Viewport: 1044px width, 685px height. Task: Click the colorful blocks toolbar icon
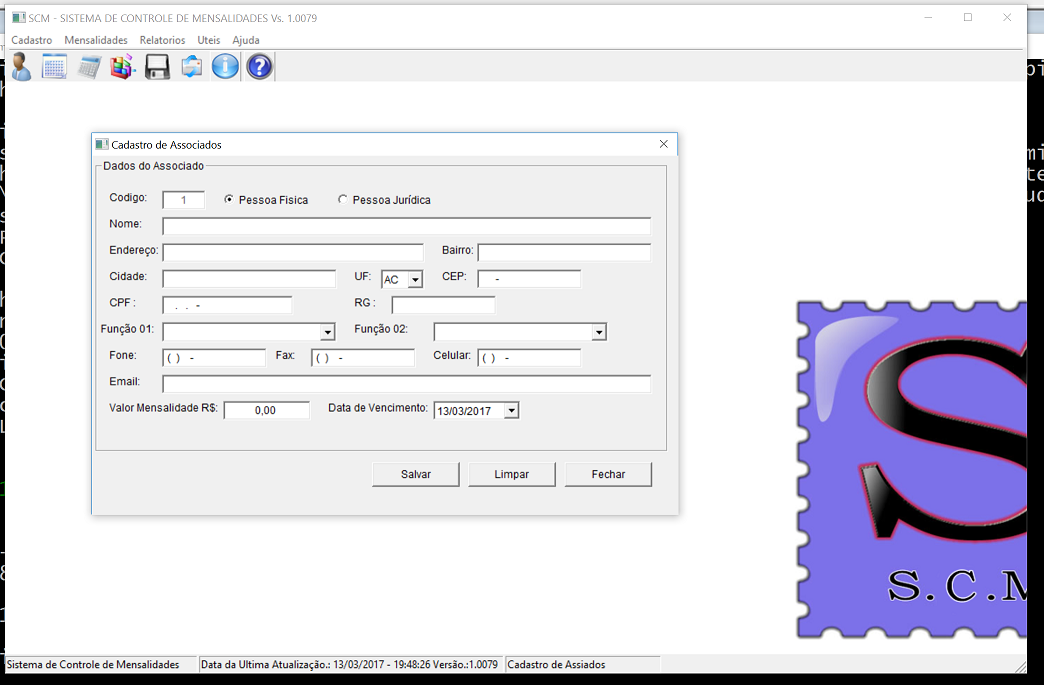pyautogui.click(x=122, y=67)
